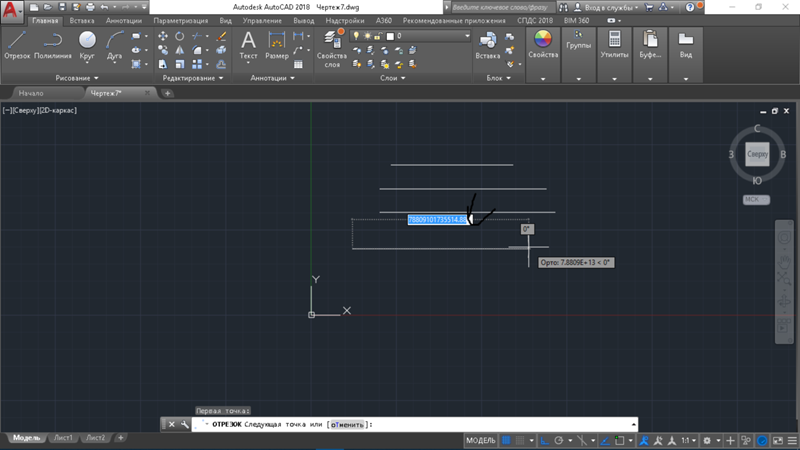This screenshot has height=450, width=800.
Task: Expand the Редактирование panel
Action: (x=193, y=78)
